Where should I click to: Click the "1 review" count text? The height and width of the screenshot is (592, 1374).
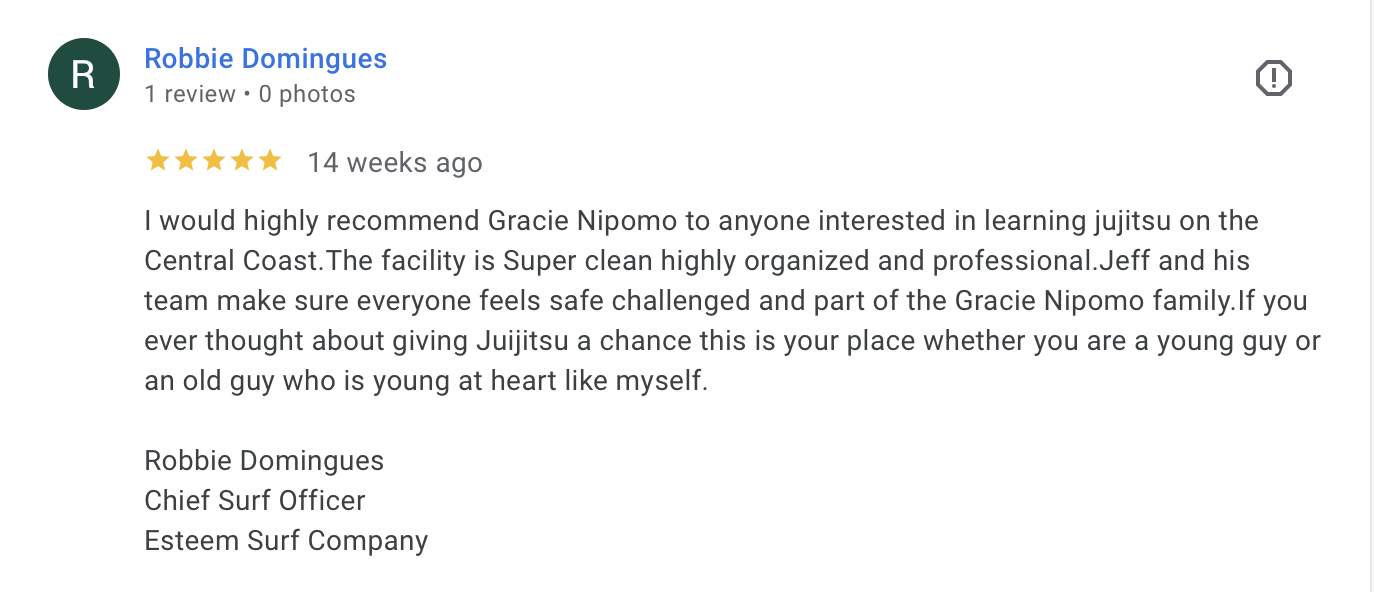pos(189,94)
